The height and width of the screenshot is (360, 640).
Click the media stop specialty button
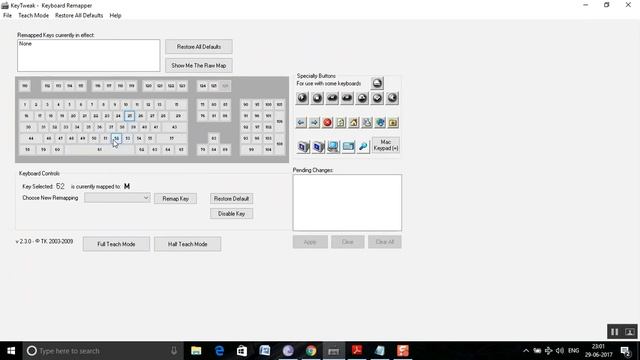click(x=317, y=98)
